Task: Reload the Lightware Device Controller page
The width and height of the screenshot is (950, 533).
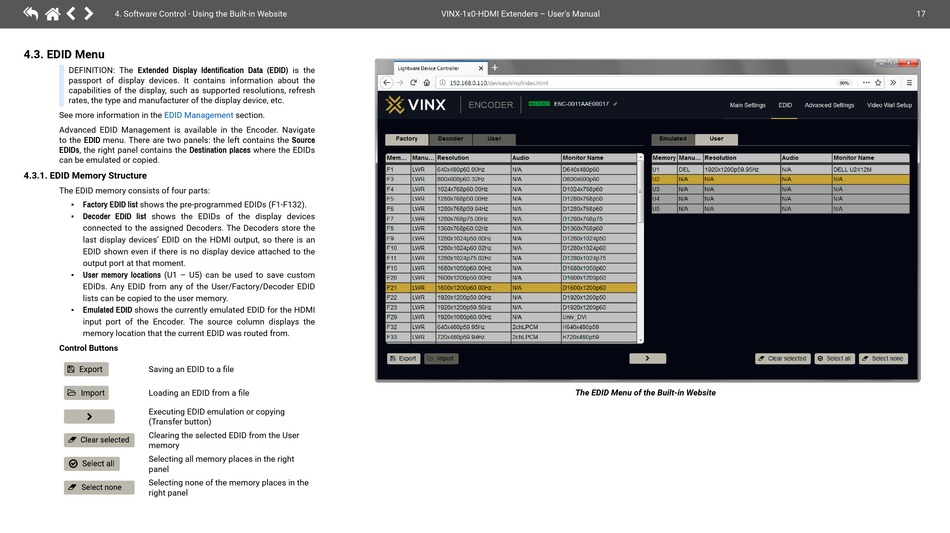Action: (413, 82)
